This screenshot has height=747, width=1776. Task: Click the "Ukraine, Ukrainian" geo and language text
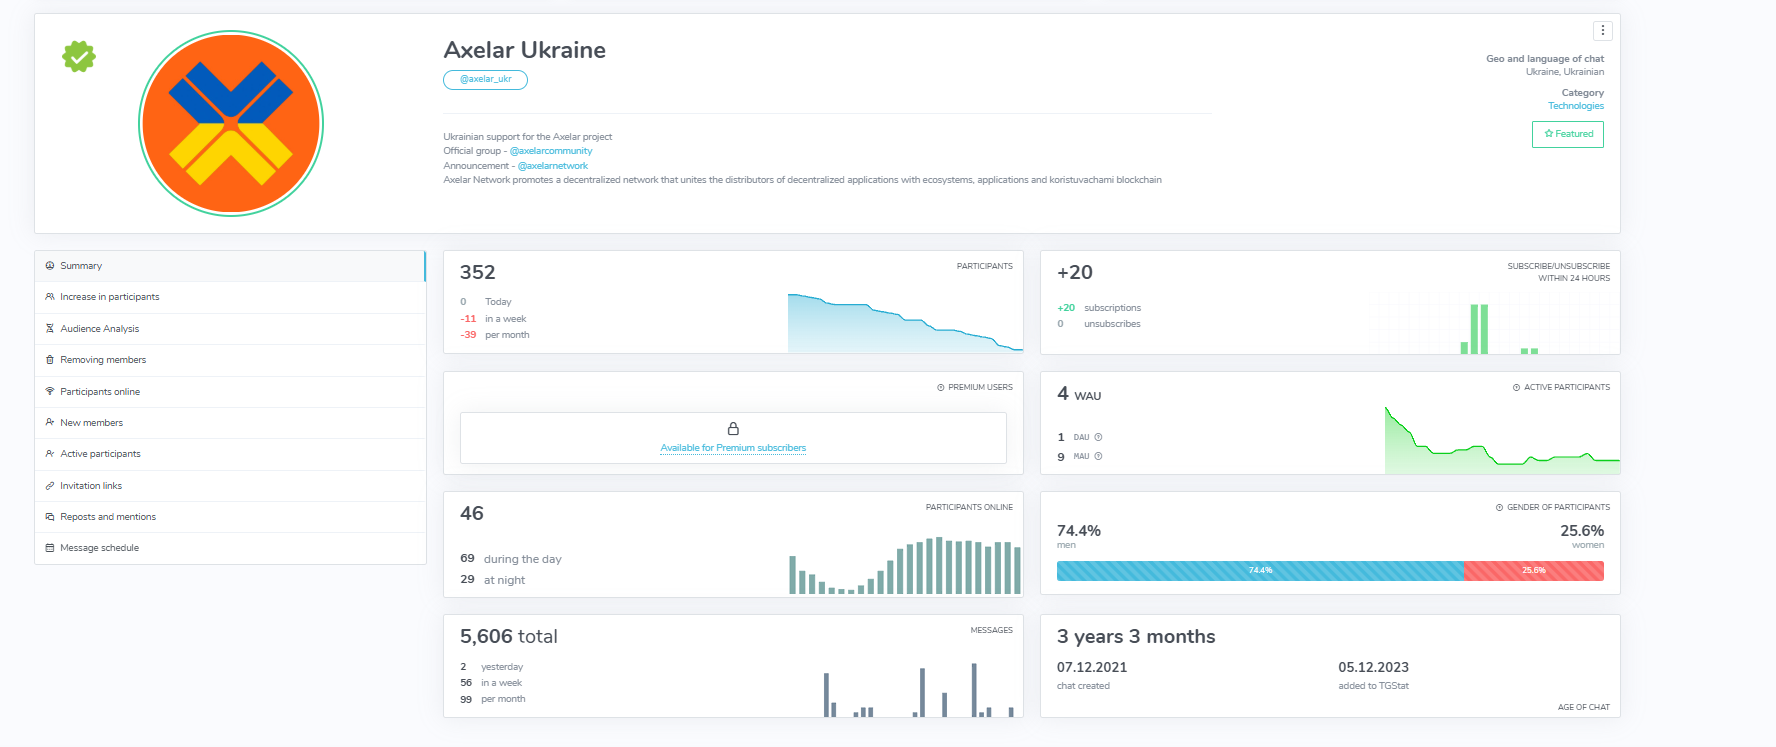[x=1565, y=72]
